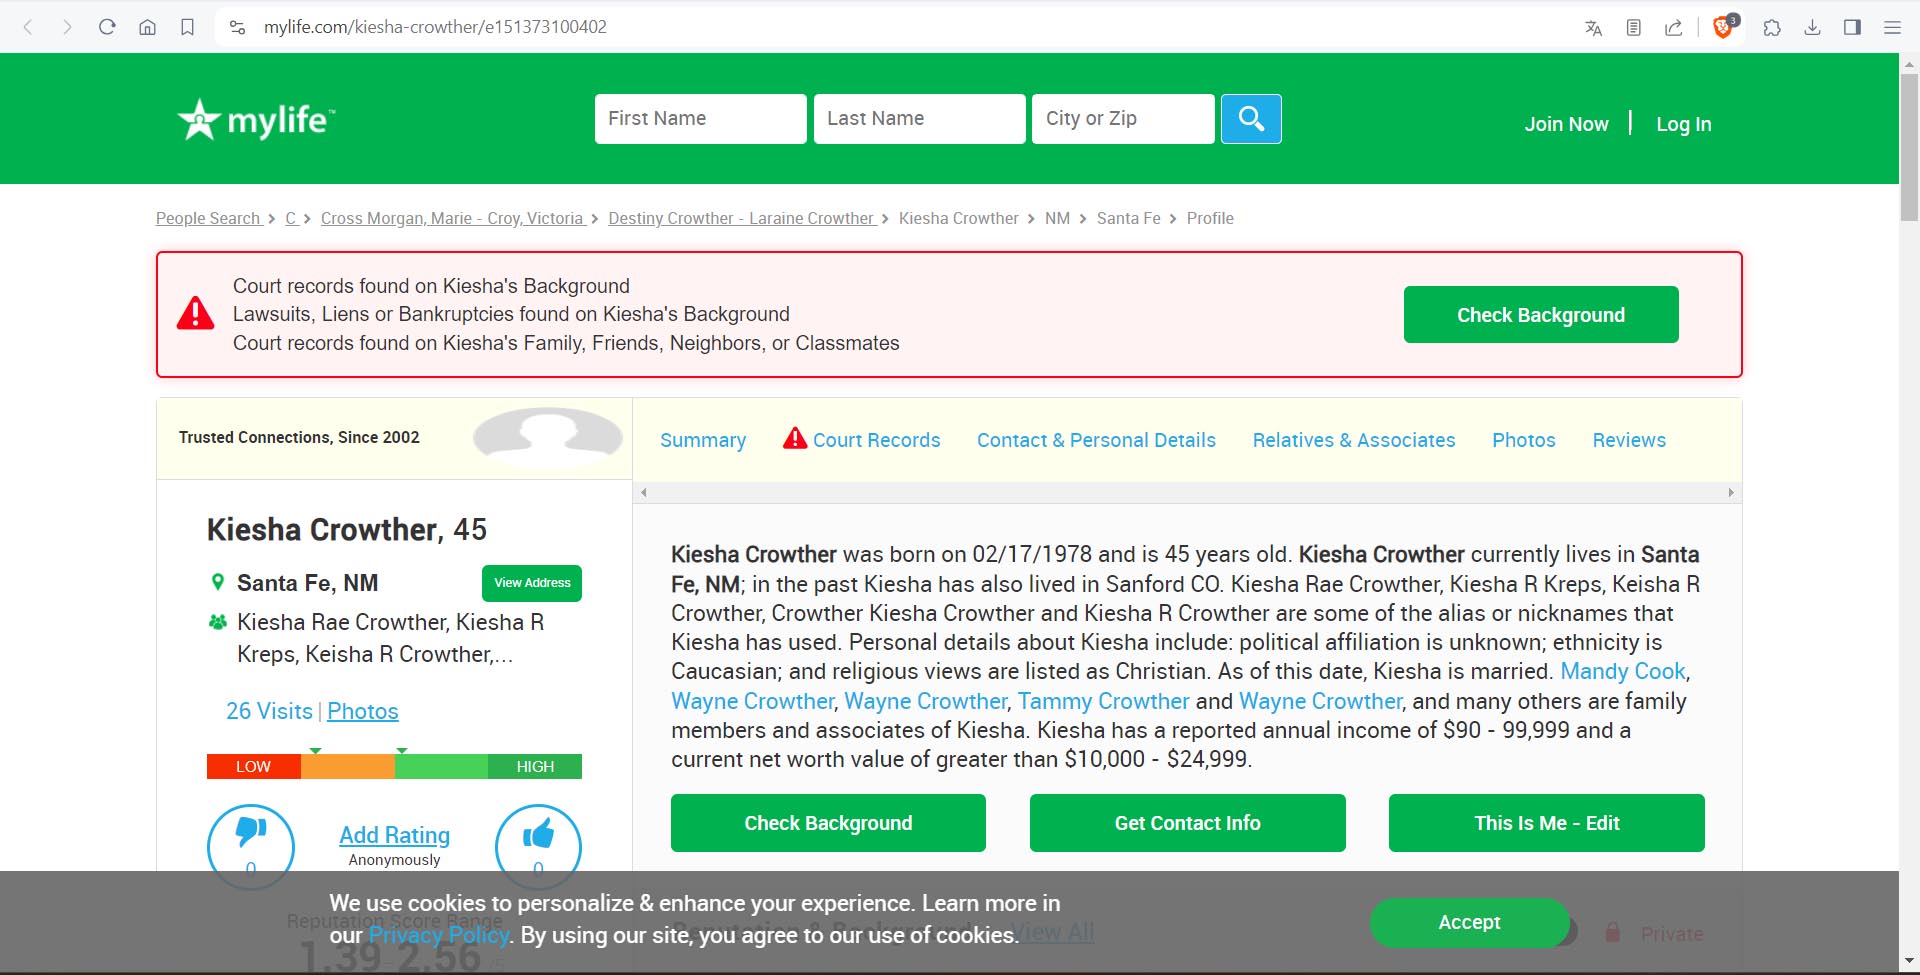Click Join Now link

tap(1566, 124)
